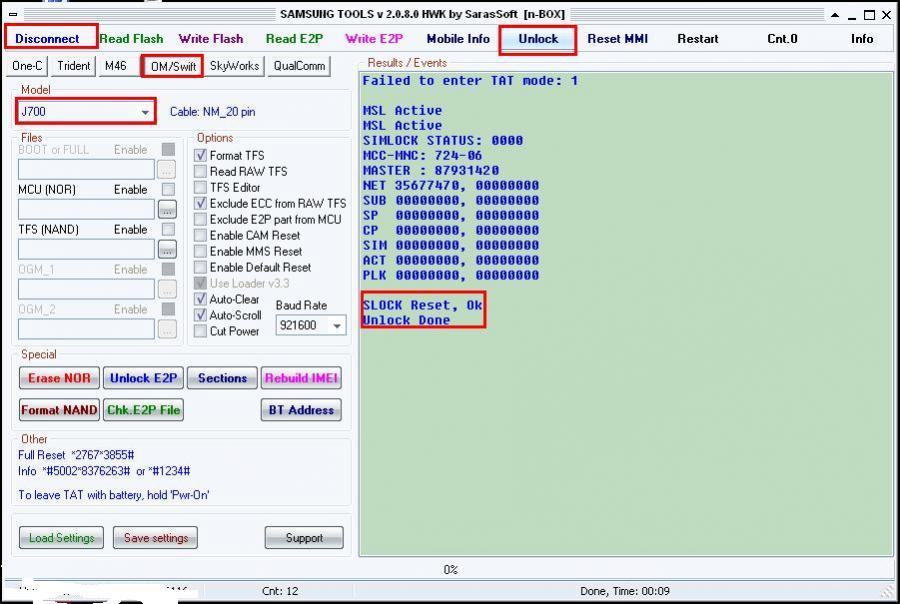Switch to the M46 tab
This screenshot has height=604, width=900.
point(115,65)
